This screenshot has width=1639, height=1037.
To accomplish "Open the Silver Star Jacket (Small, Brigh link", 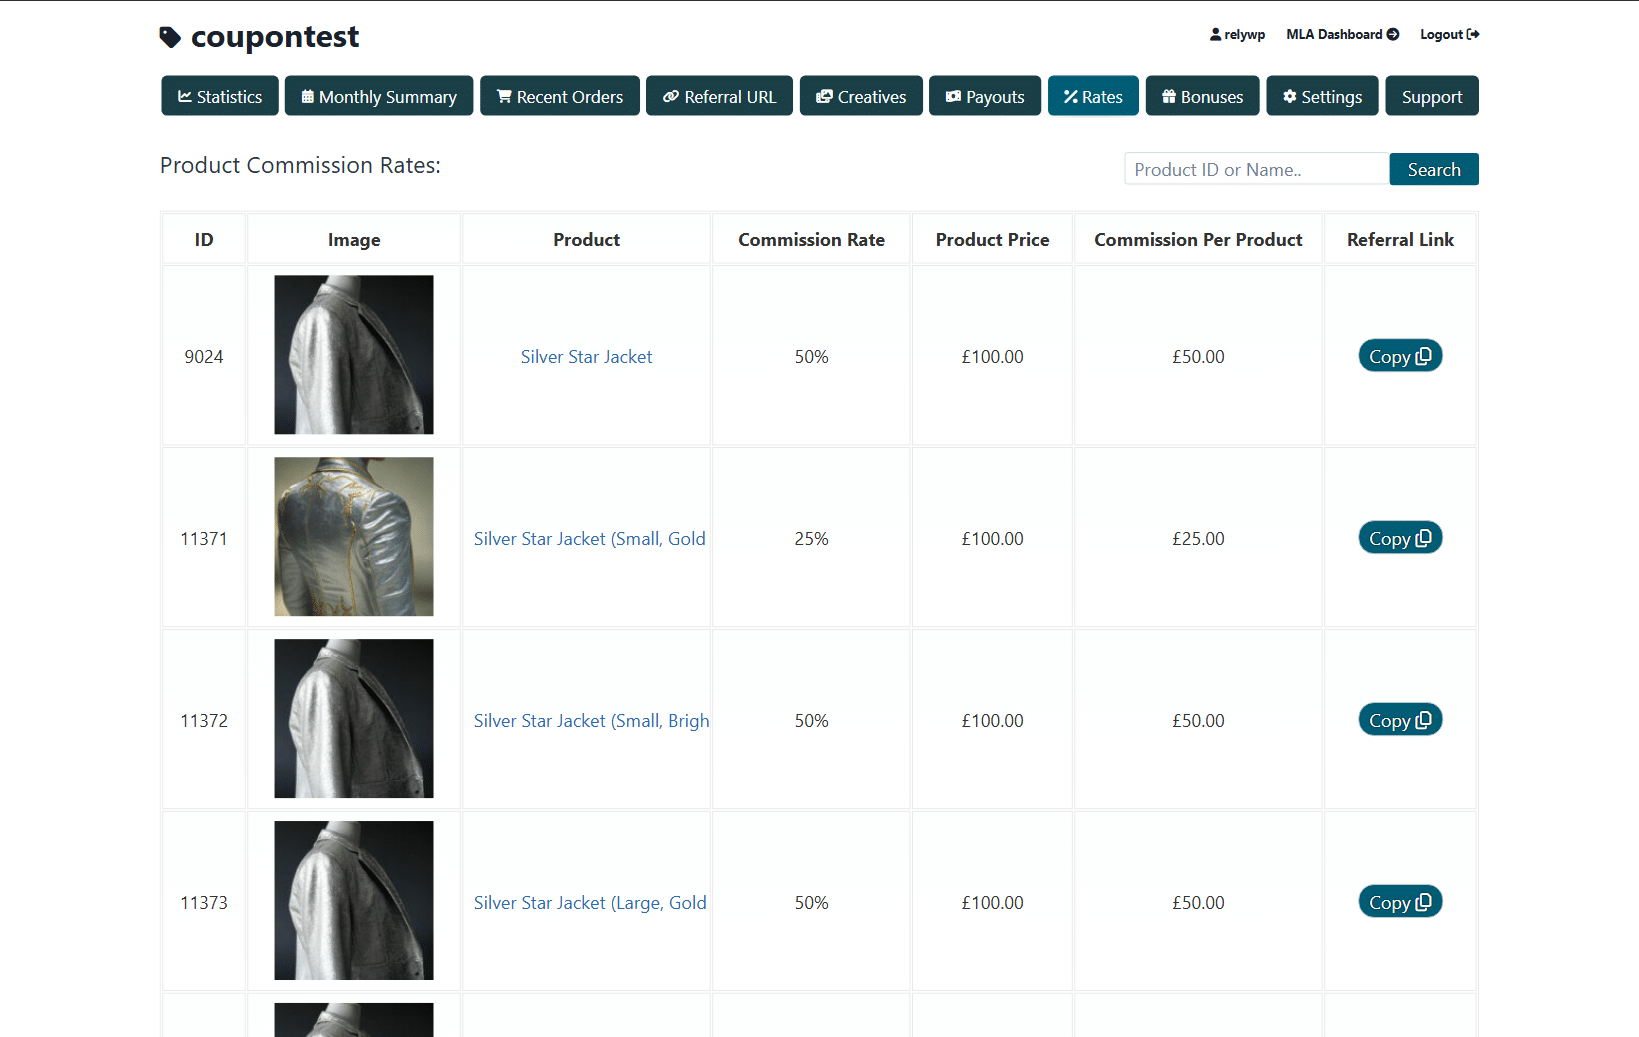I will click(x=591, y=721).
